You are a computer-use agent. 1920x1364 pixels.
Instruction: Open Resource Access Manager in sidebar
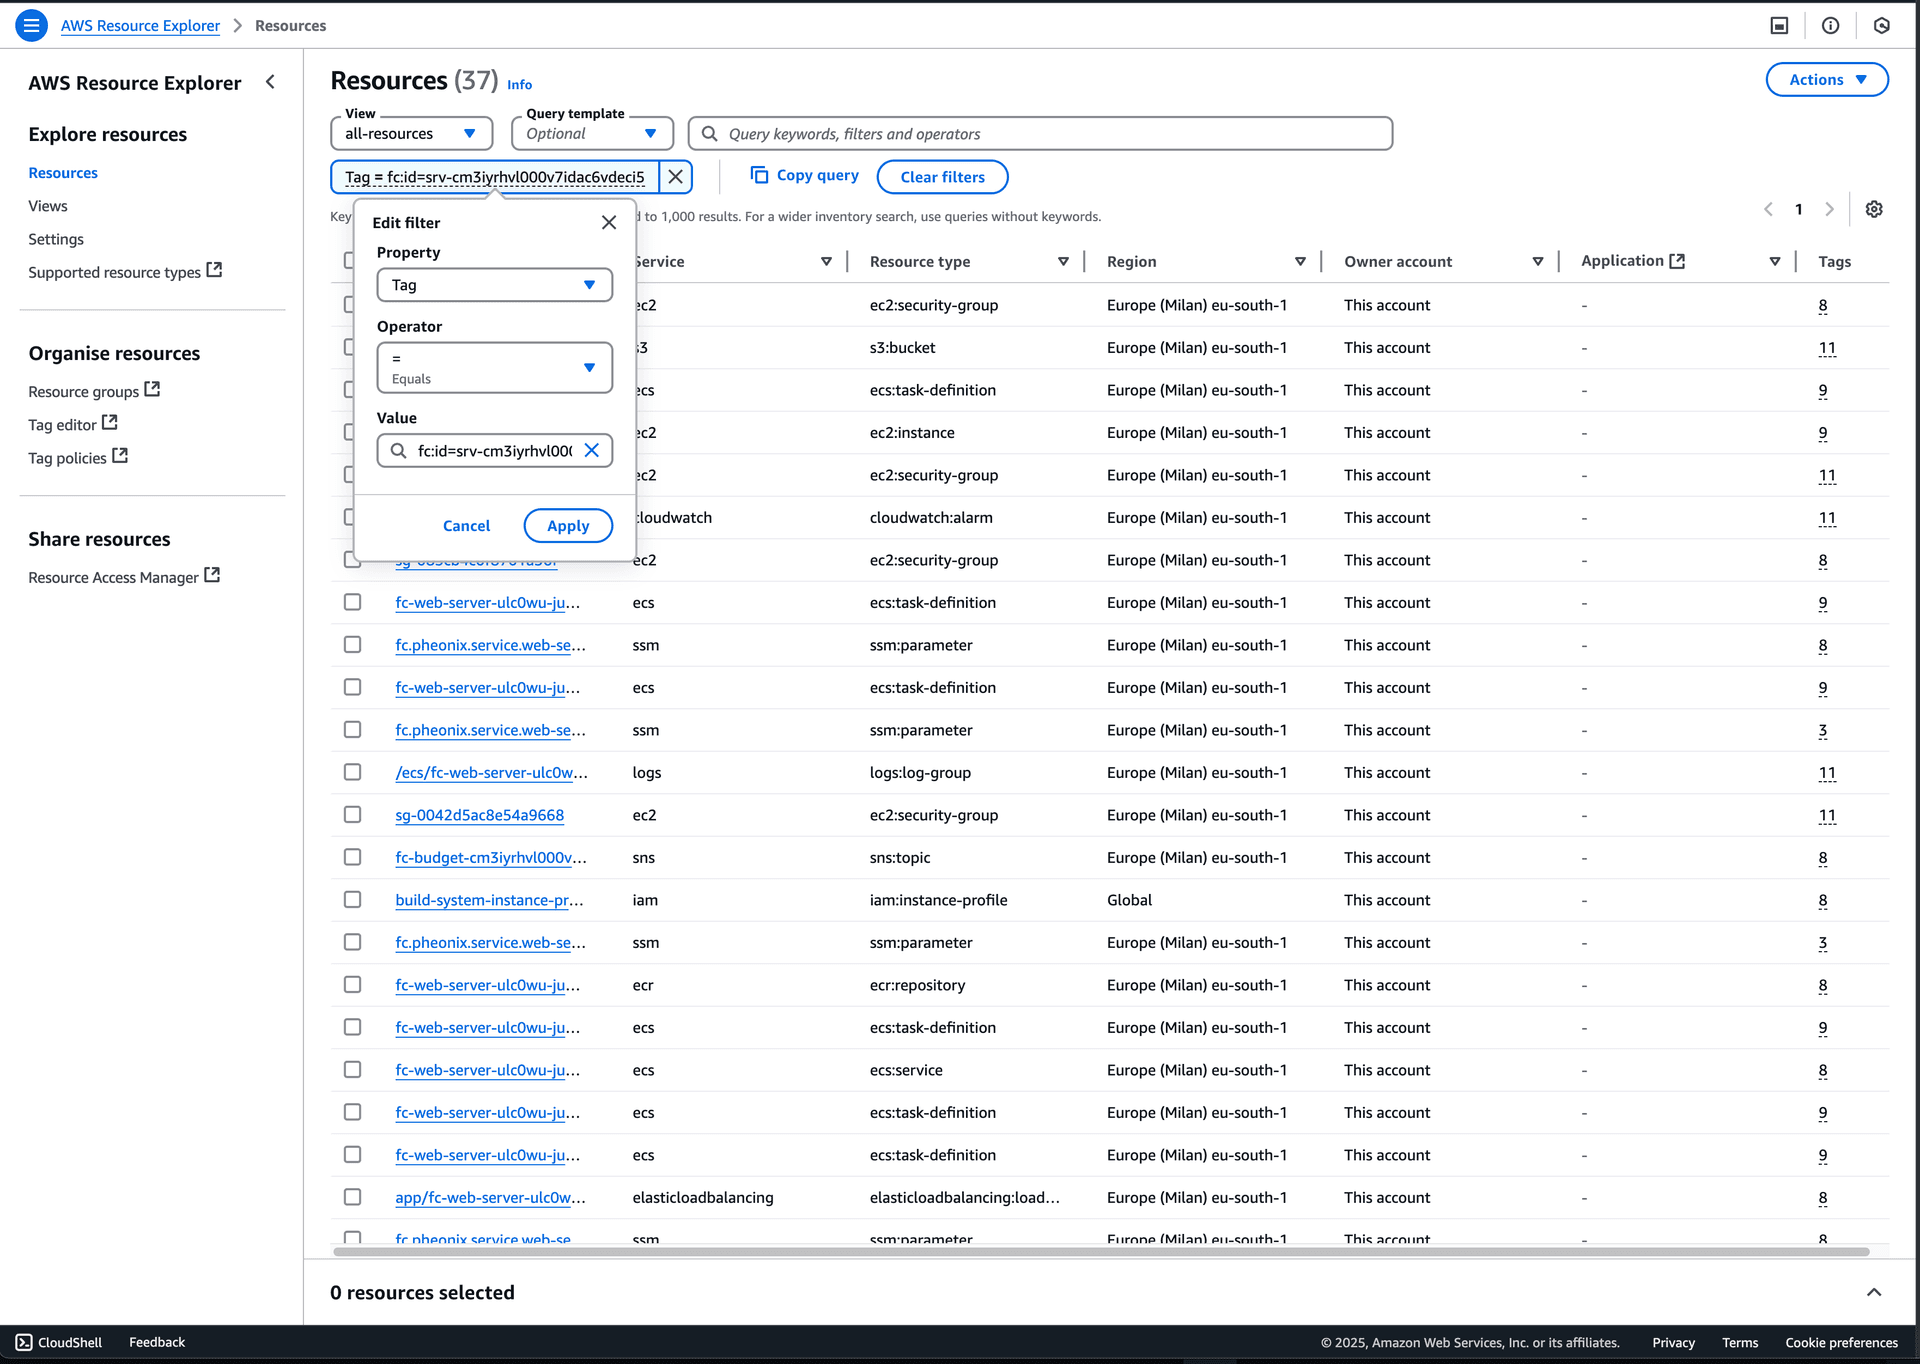click(113, 578)
